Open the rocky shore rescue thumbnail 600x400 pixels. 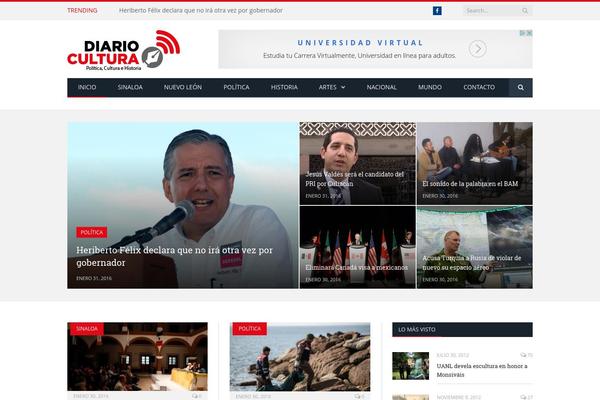click(x=300, y=357)
